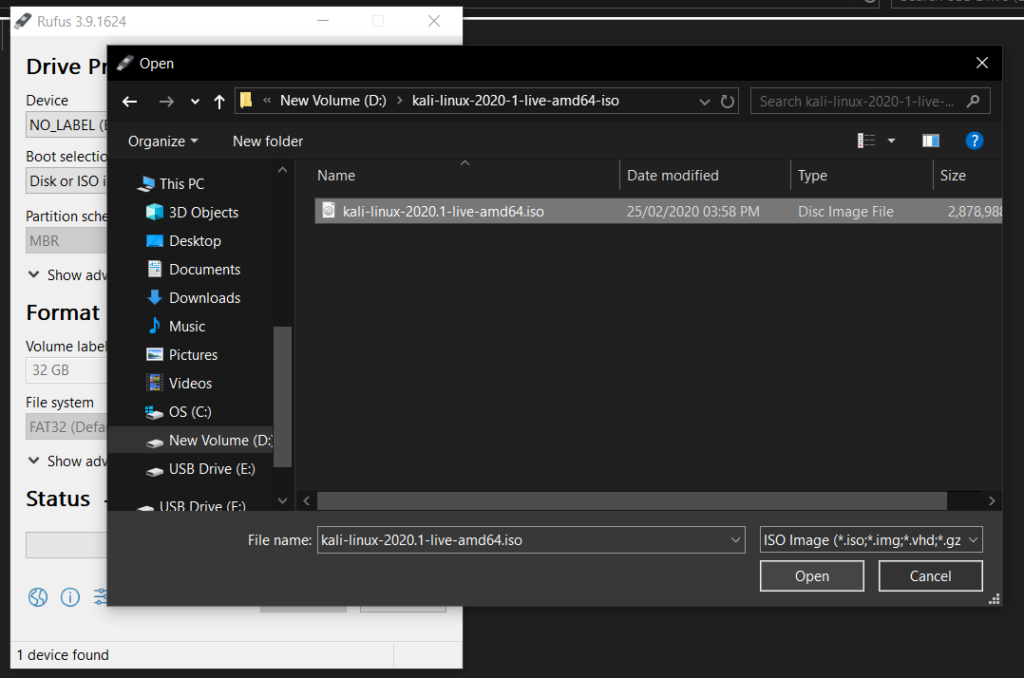
Task: Click the Open button
Action: 812,576
